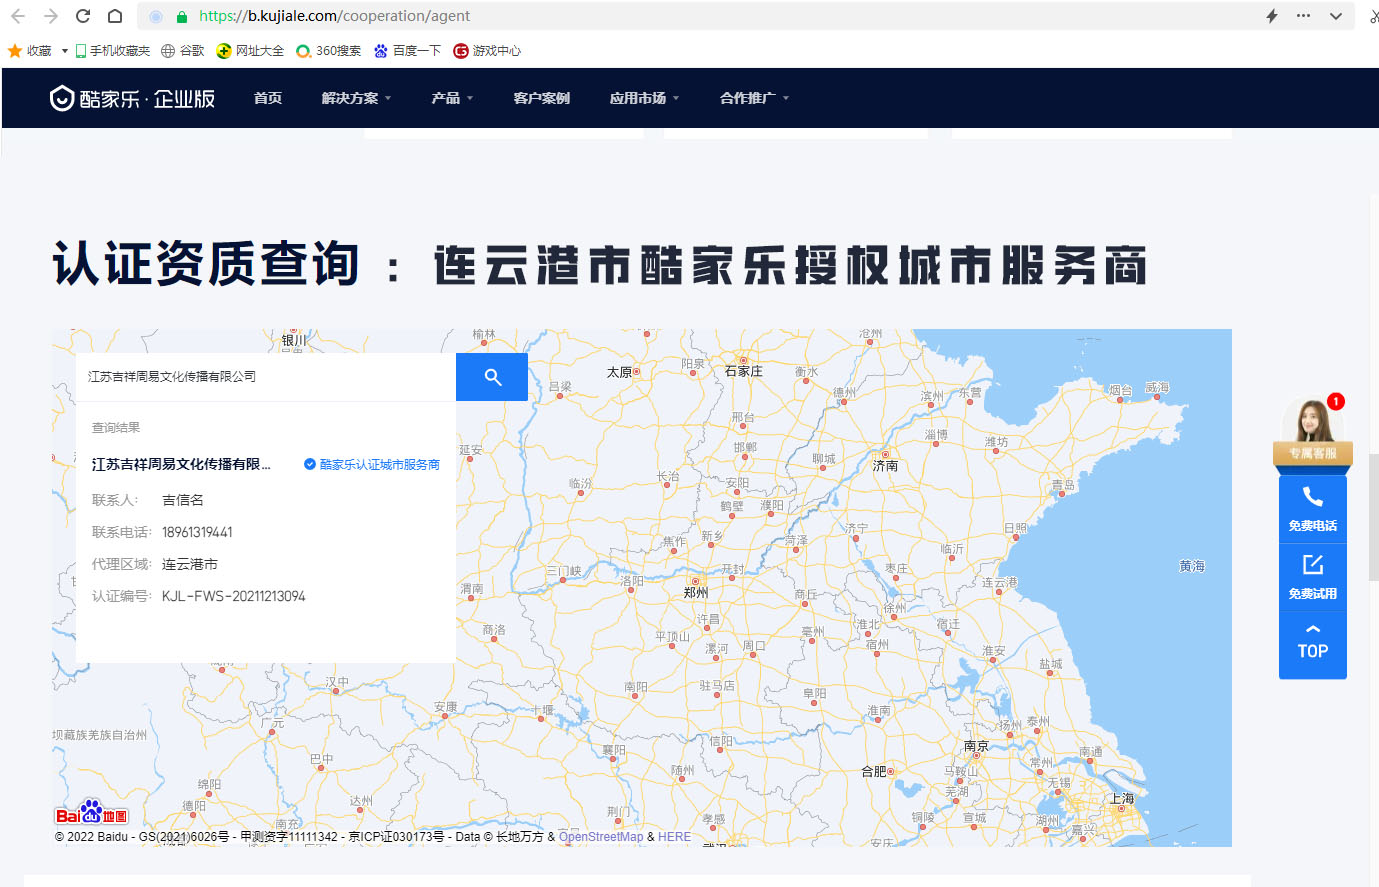Open the 解决方案 dropdown menu
Screen dimensions: 1379x887
357,98
